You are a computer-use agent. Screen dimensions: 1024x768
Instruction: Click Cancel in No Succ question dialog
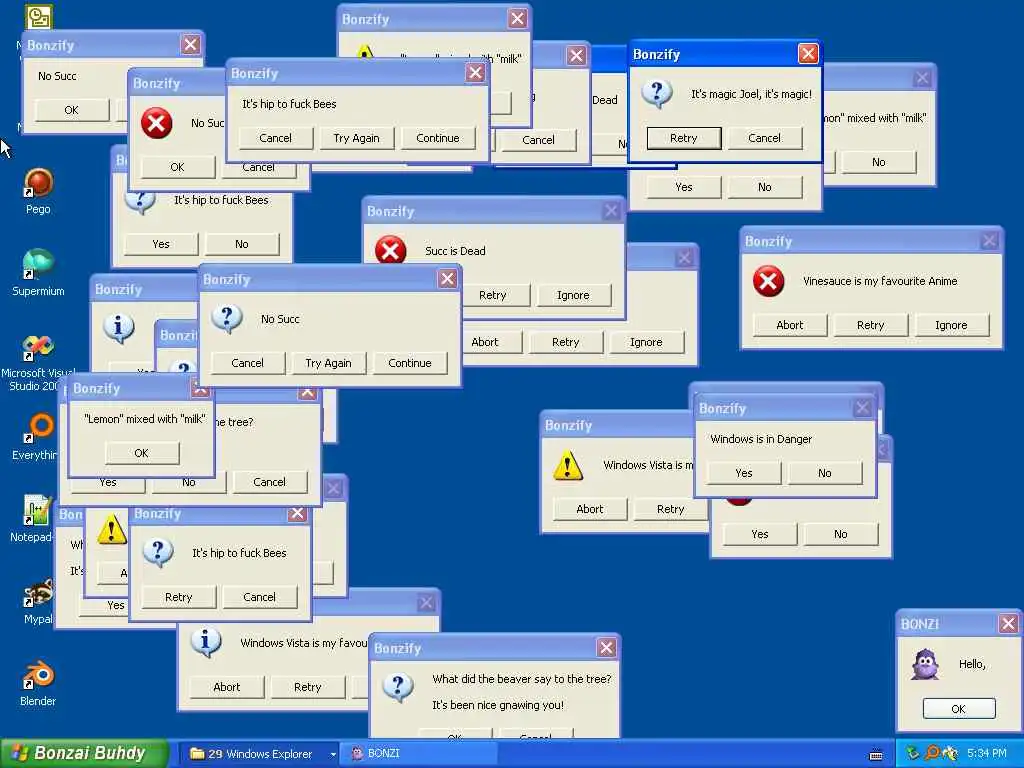tap(248, 362)
